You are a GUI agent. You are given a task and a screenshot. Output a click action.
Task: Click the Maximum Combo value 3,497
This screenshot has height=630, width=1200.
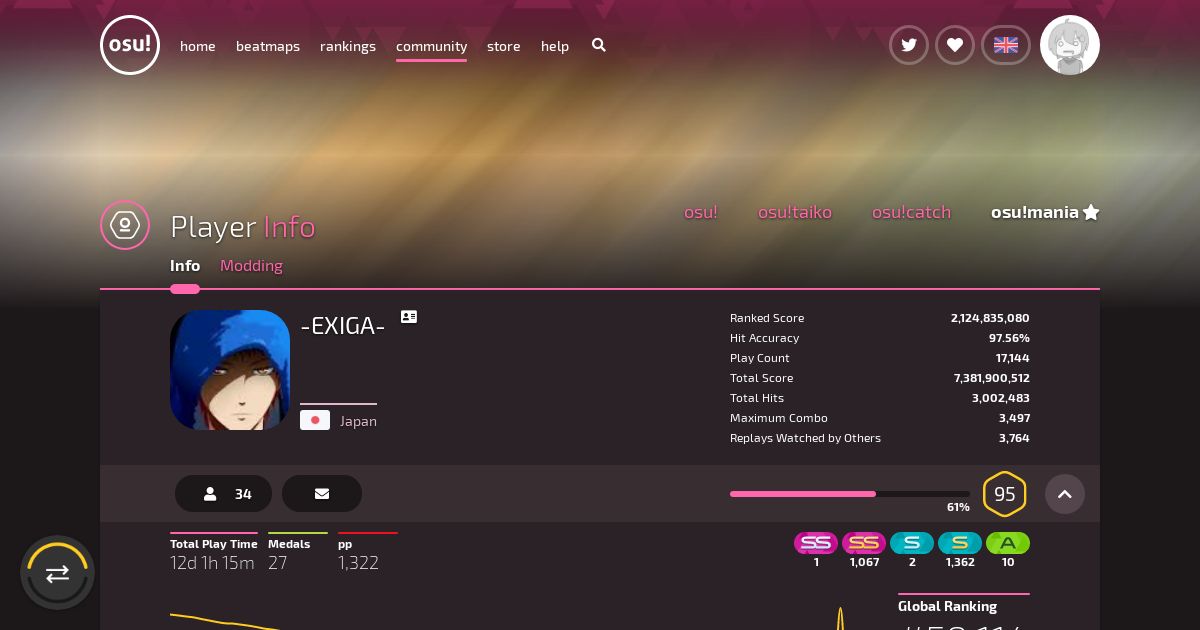[1014, 418]
